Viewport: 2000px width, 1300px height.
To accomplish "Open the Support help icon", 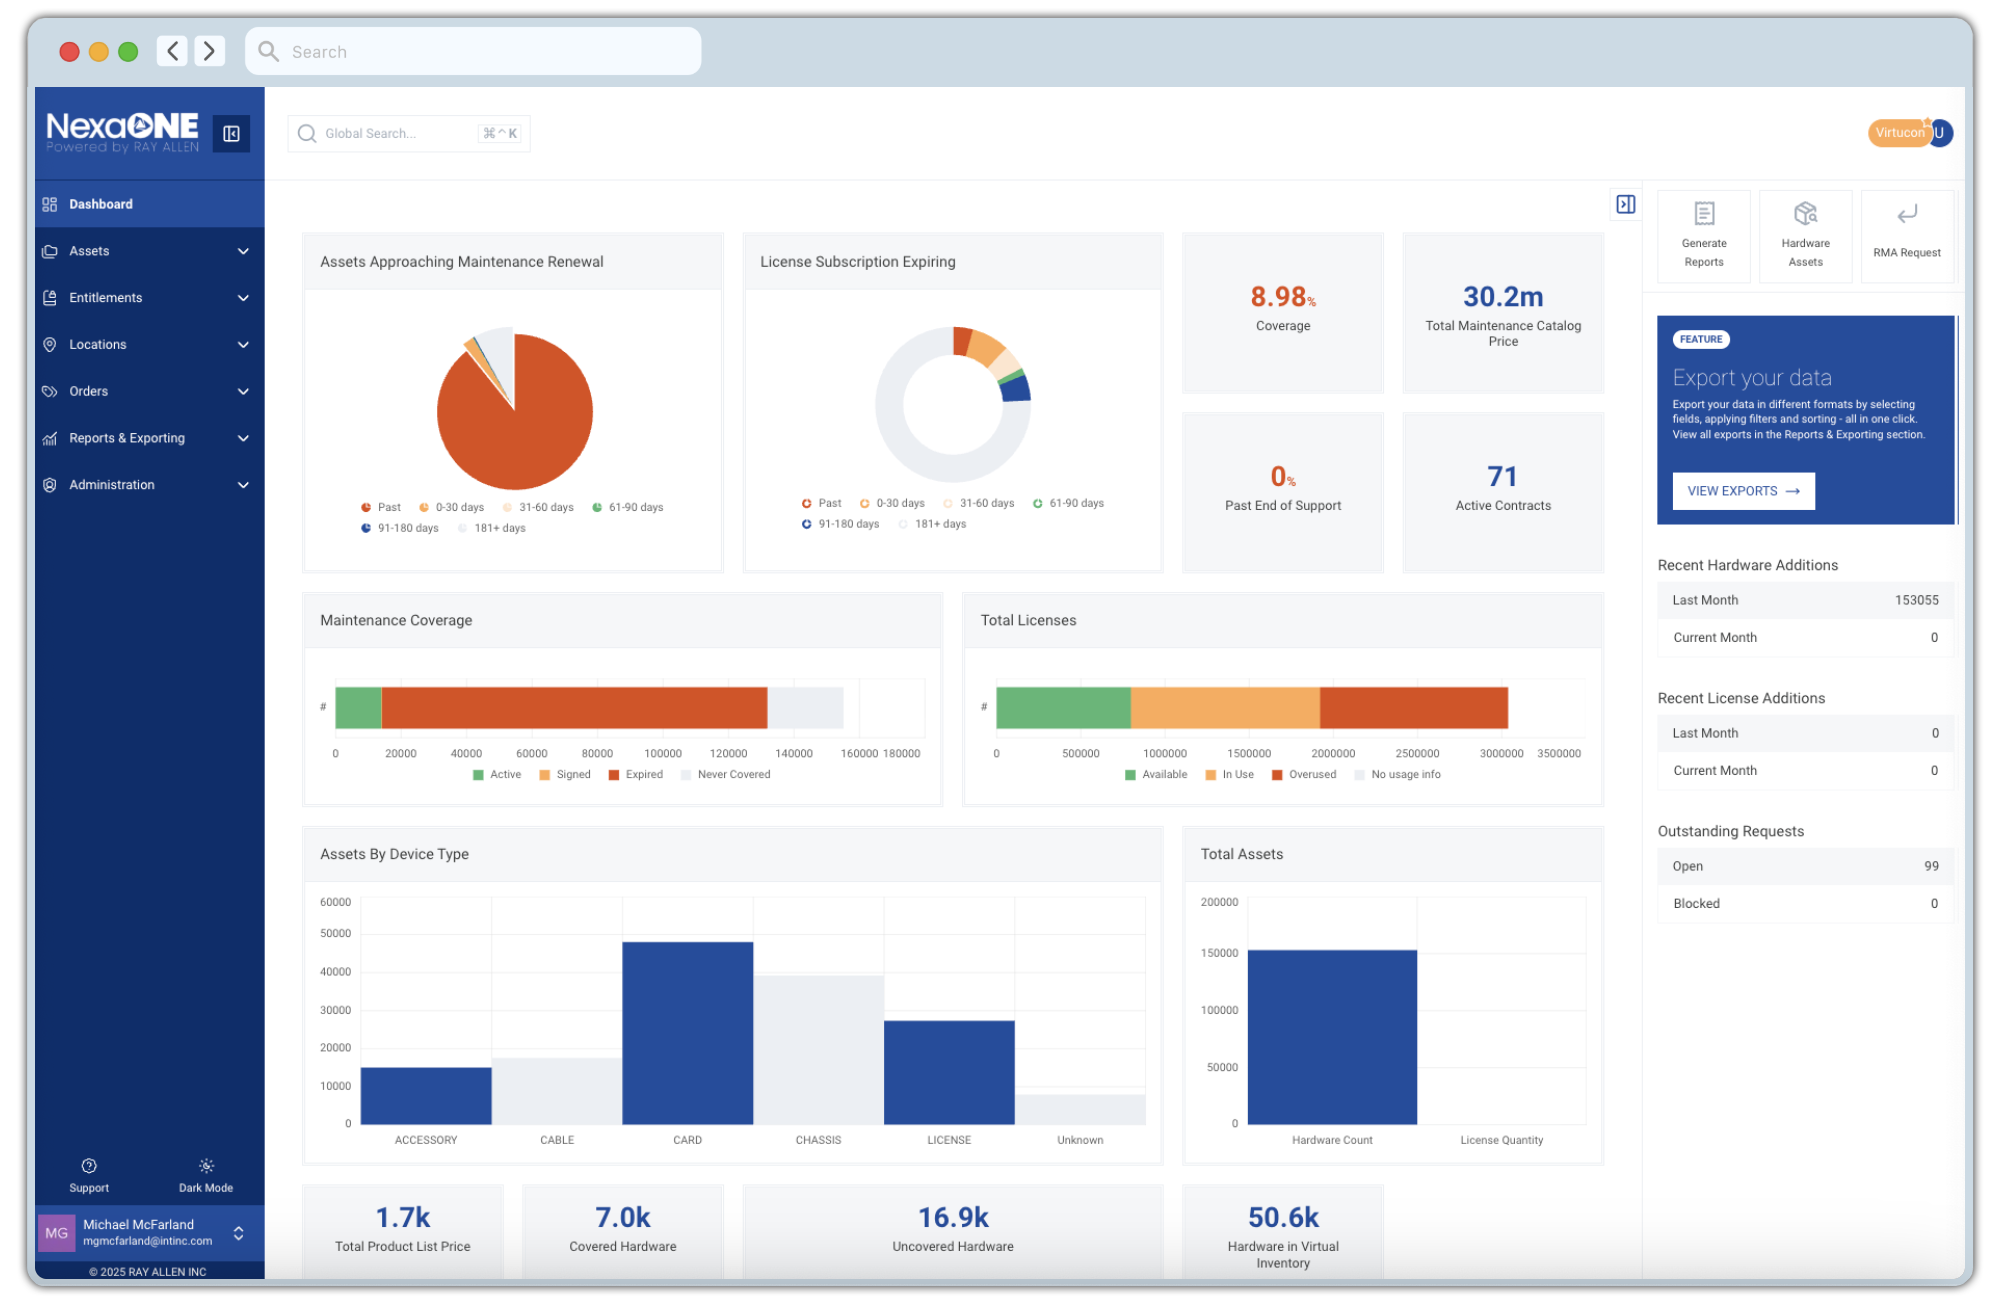I will 89,1166.
